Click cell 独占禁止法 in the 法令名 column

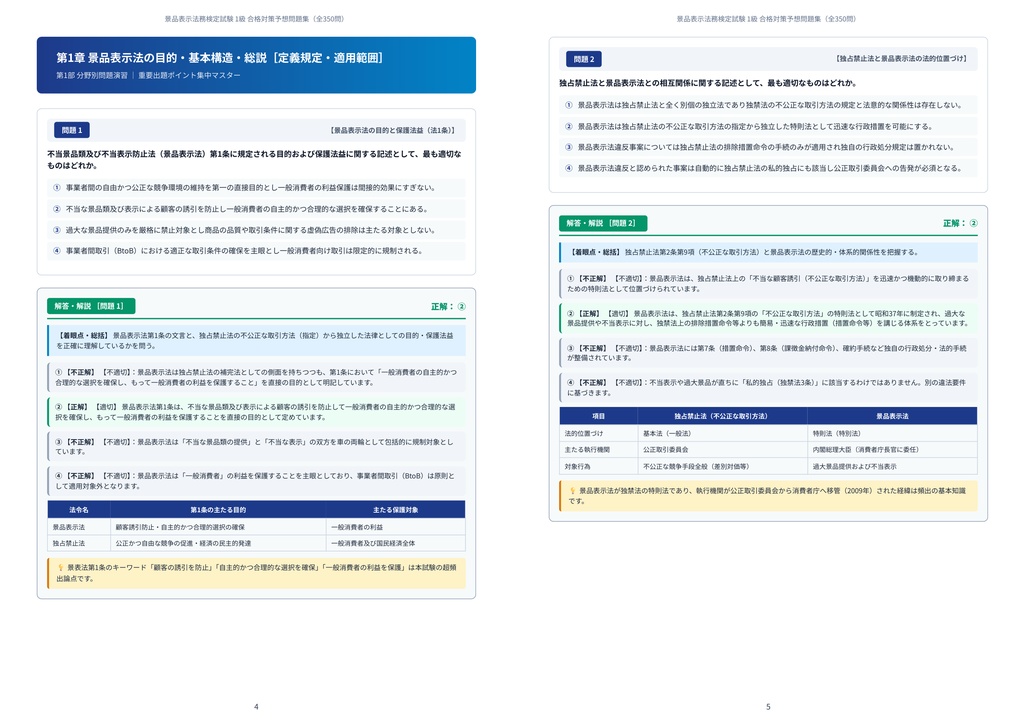[79, 543]
